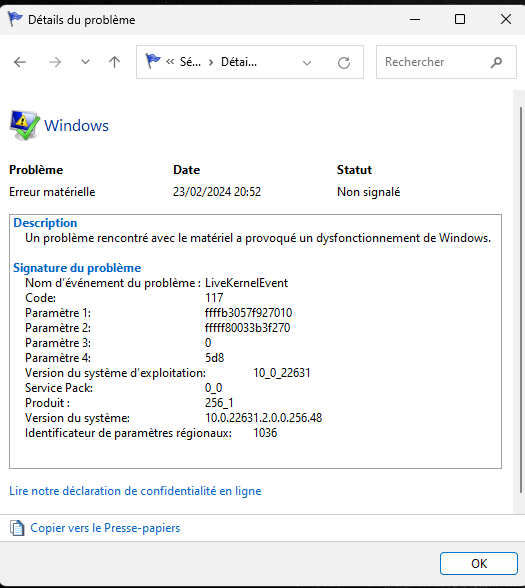This screenshot has height=588, width=525.
Task: Click the up one level arrow
Action: (114, 62)
